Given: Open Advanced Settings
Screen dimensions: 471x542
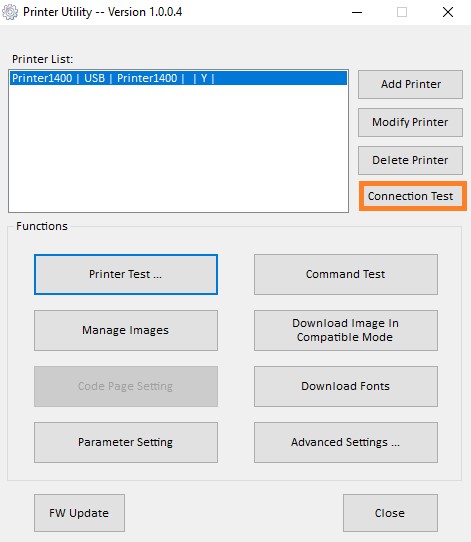Looking at the screenshot, I should click(x=346, y=442).
